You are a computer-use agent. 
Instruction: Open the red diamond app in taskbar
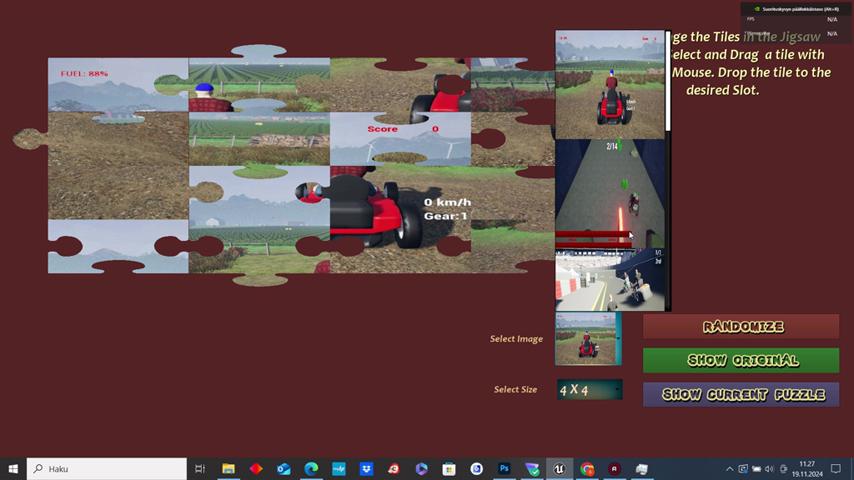point(256,469)
